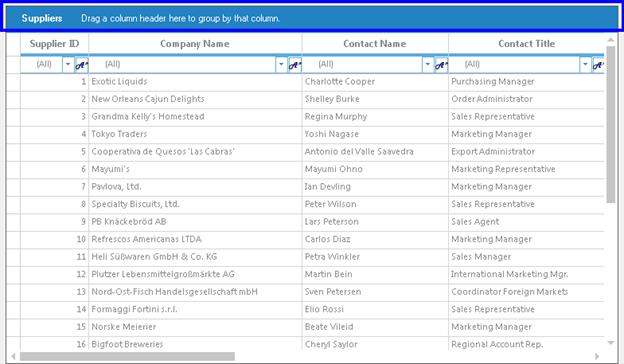Select the PB Knäckebröd AB cell
Viewport: 624px width, 364px height.
tap(195, 222)
